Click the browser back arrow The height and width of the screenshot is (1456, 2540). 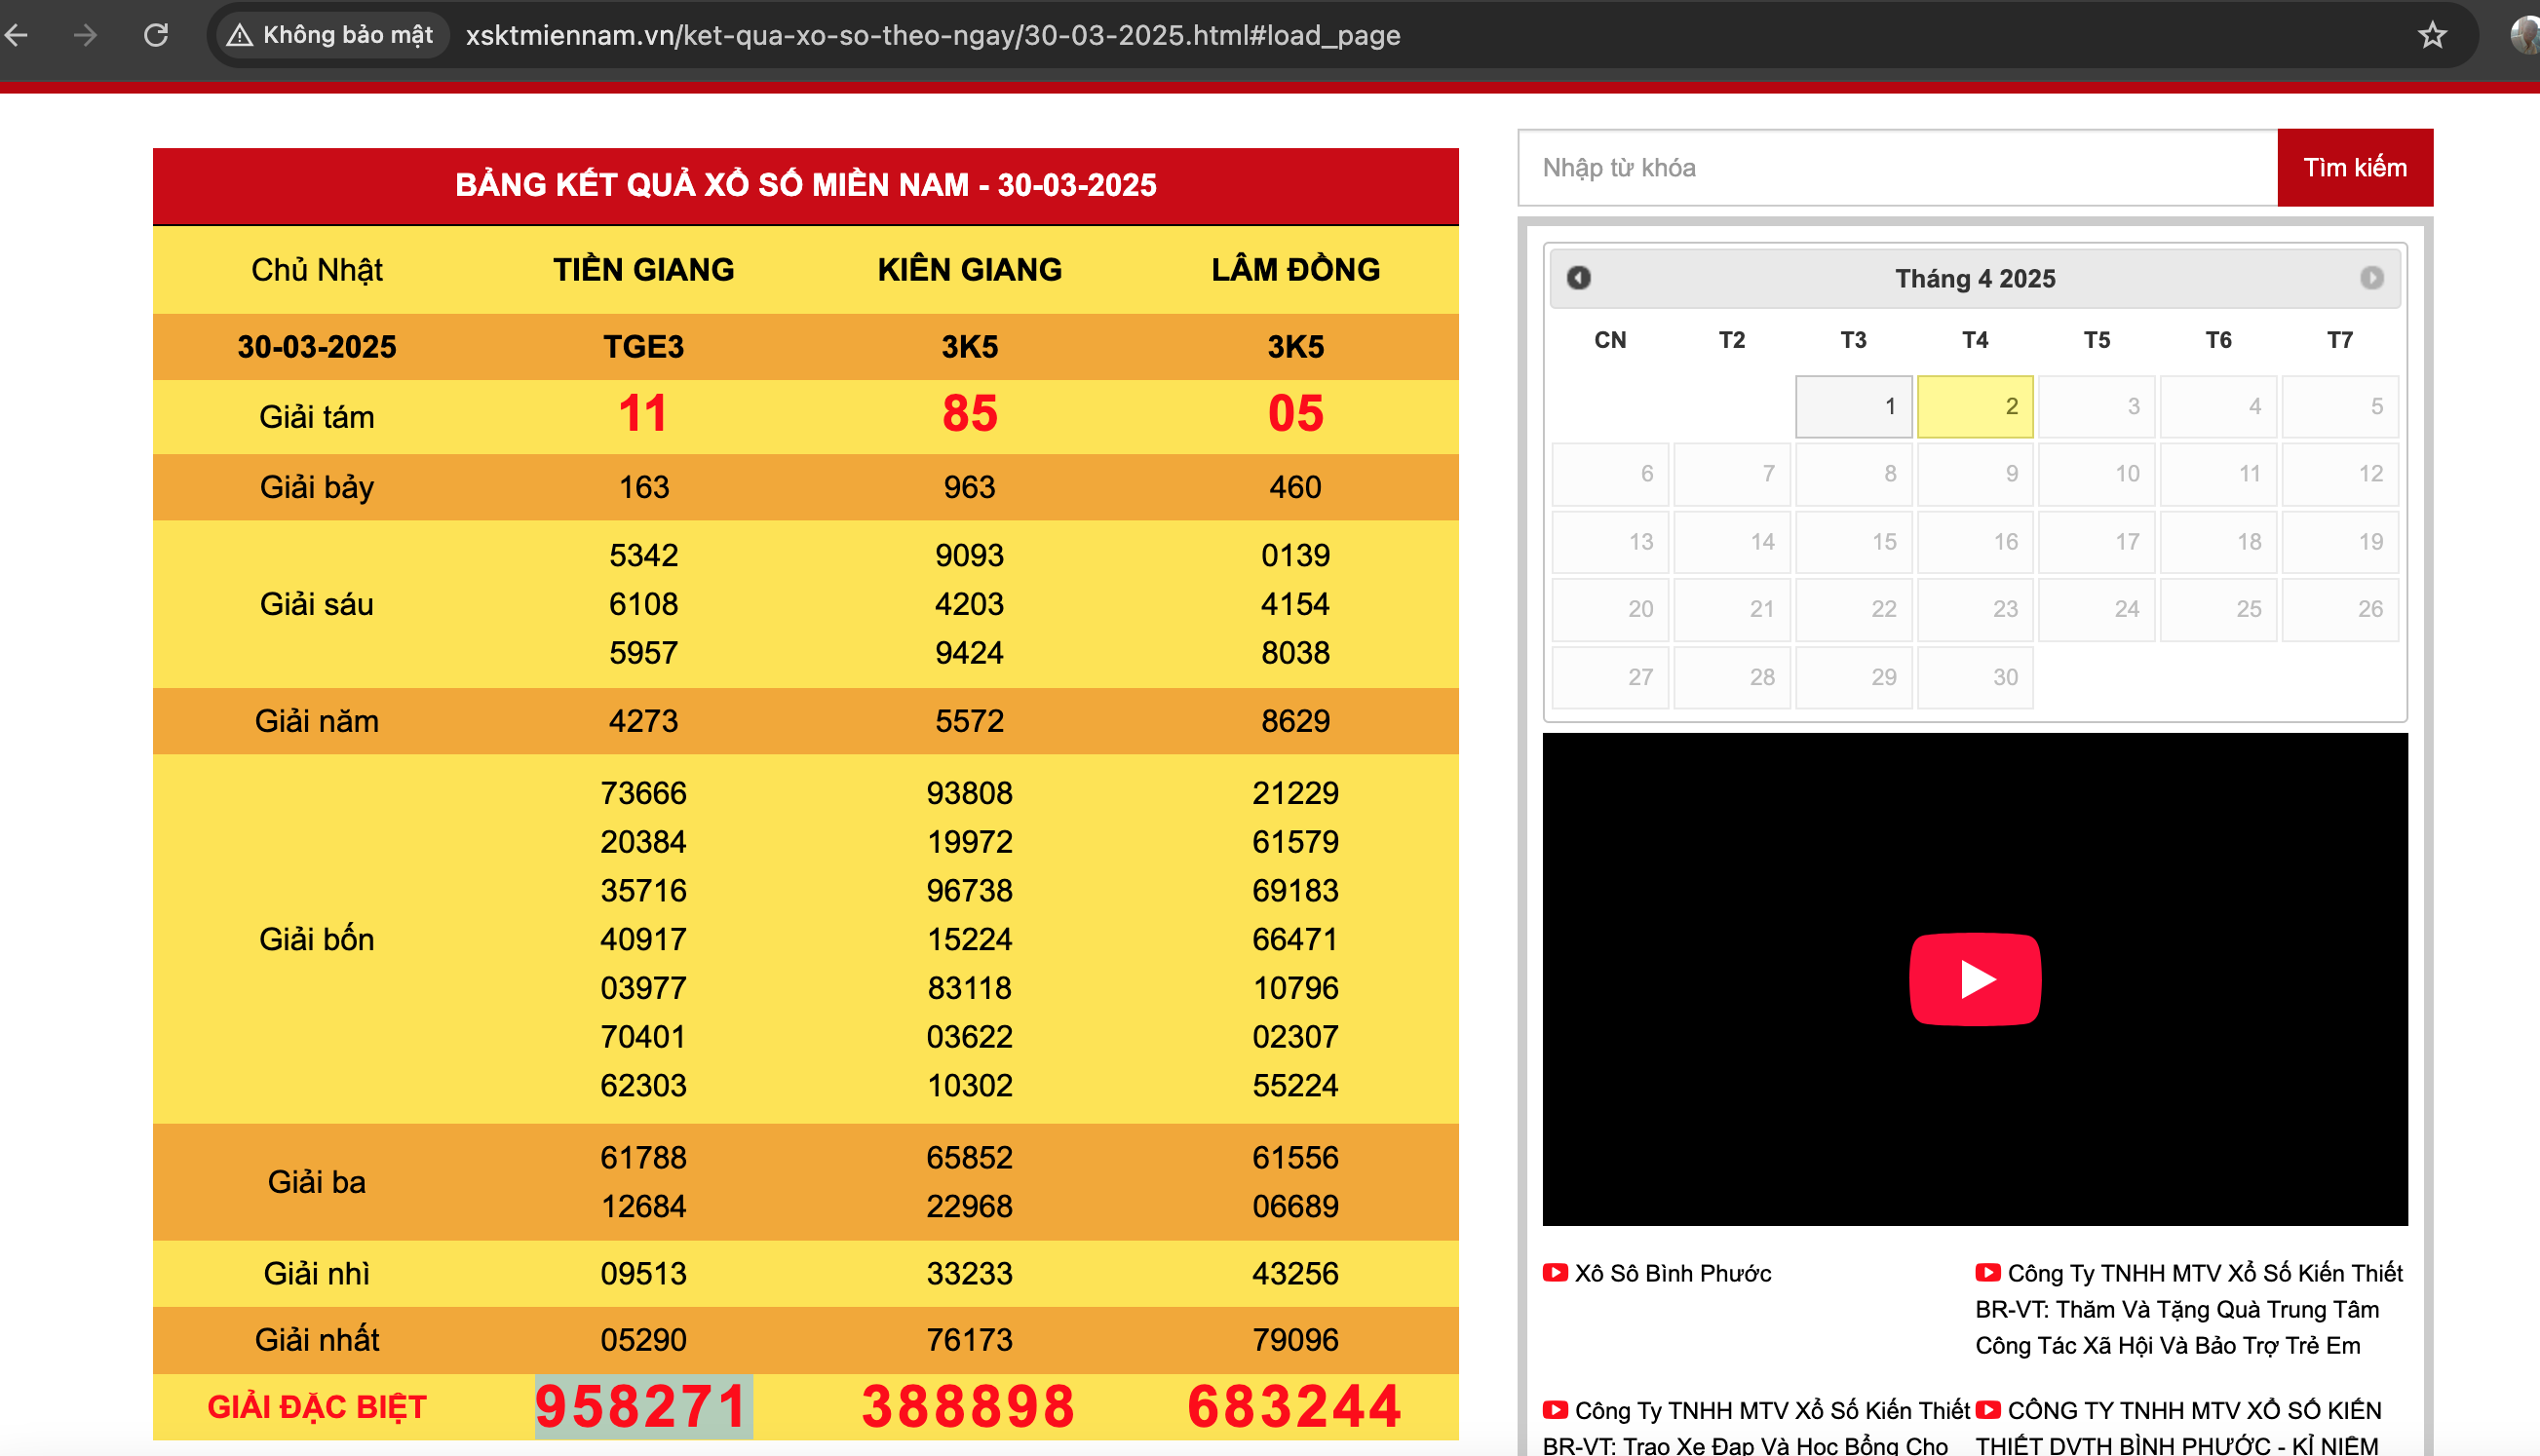pos(17,36)
